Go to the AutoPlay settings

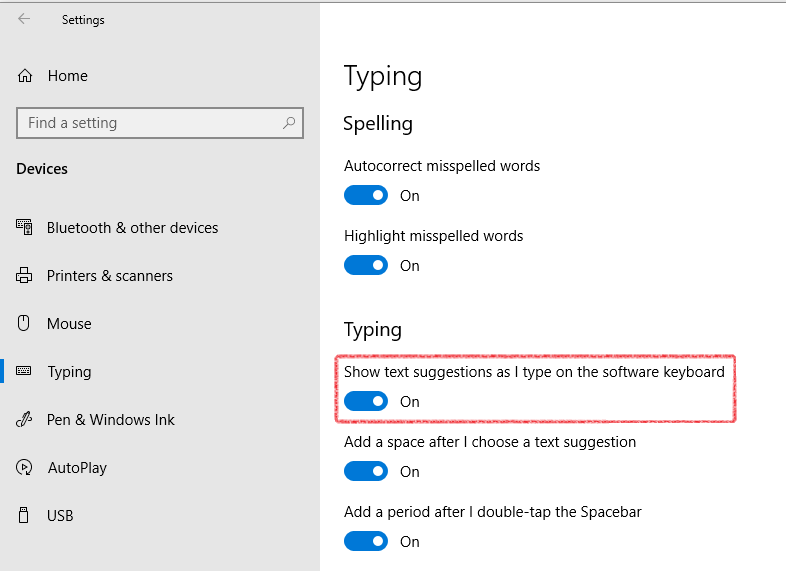click(77, 468)
